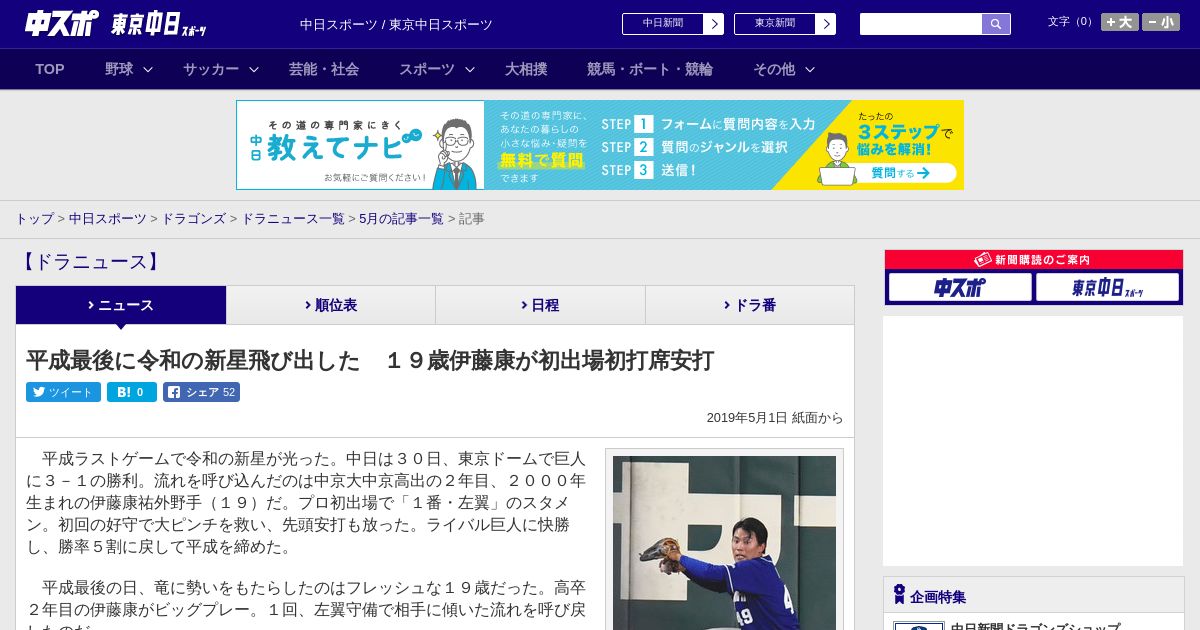Click the 【ドラニュース】 section heading
This screenshot has height=630, width=1200.
90,262
